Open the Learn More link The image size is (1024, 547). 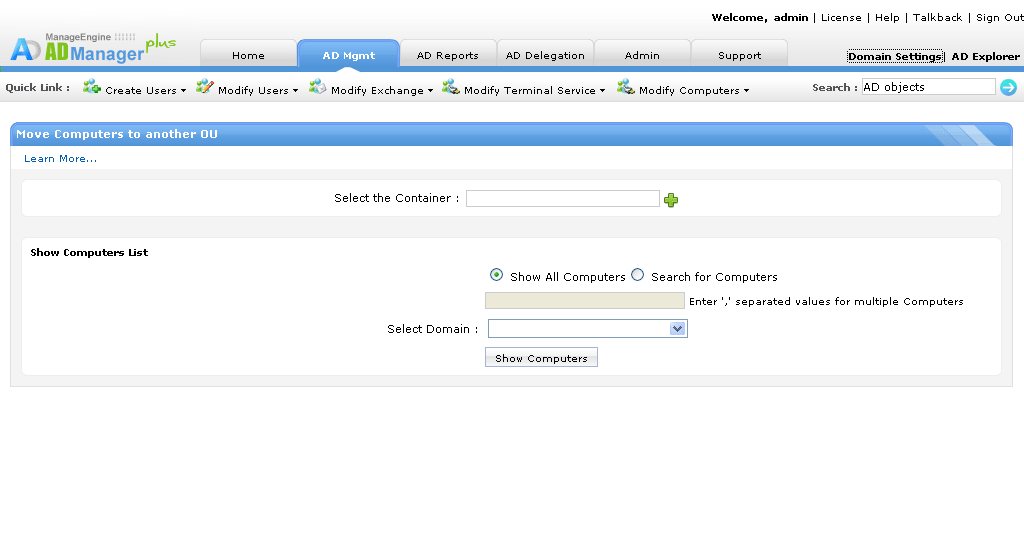(61, 159)
